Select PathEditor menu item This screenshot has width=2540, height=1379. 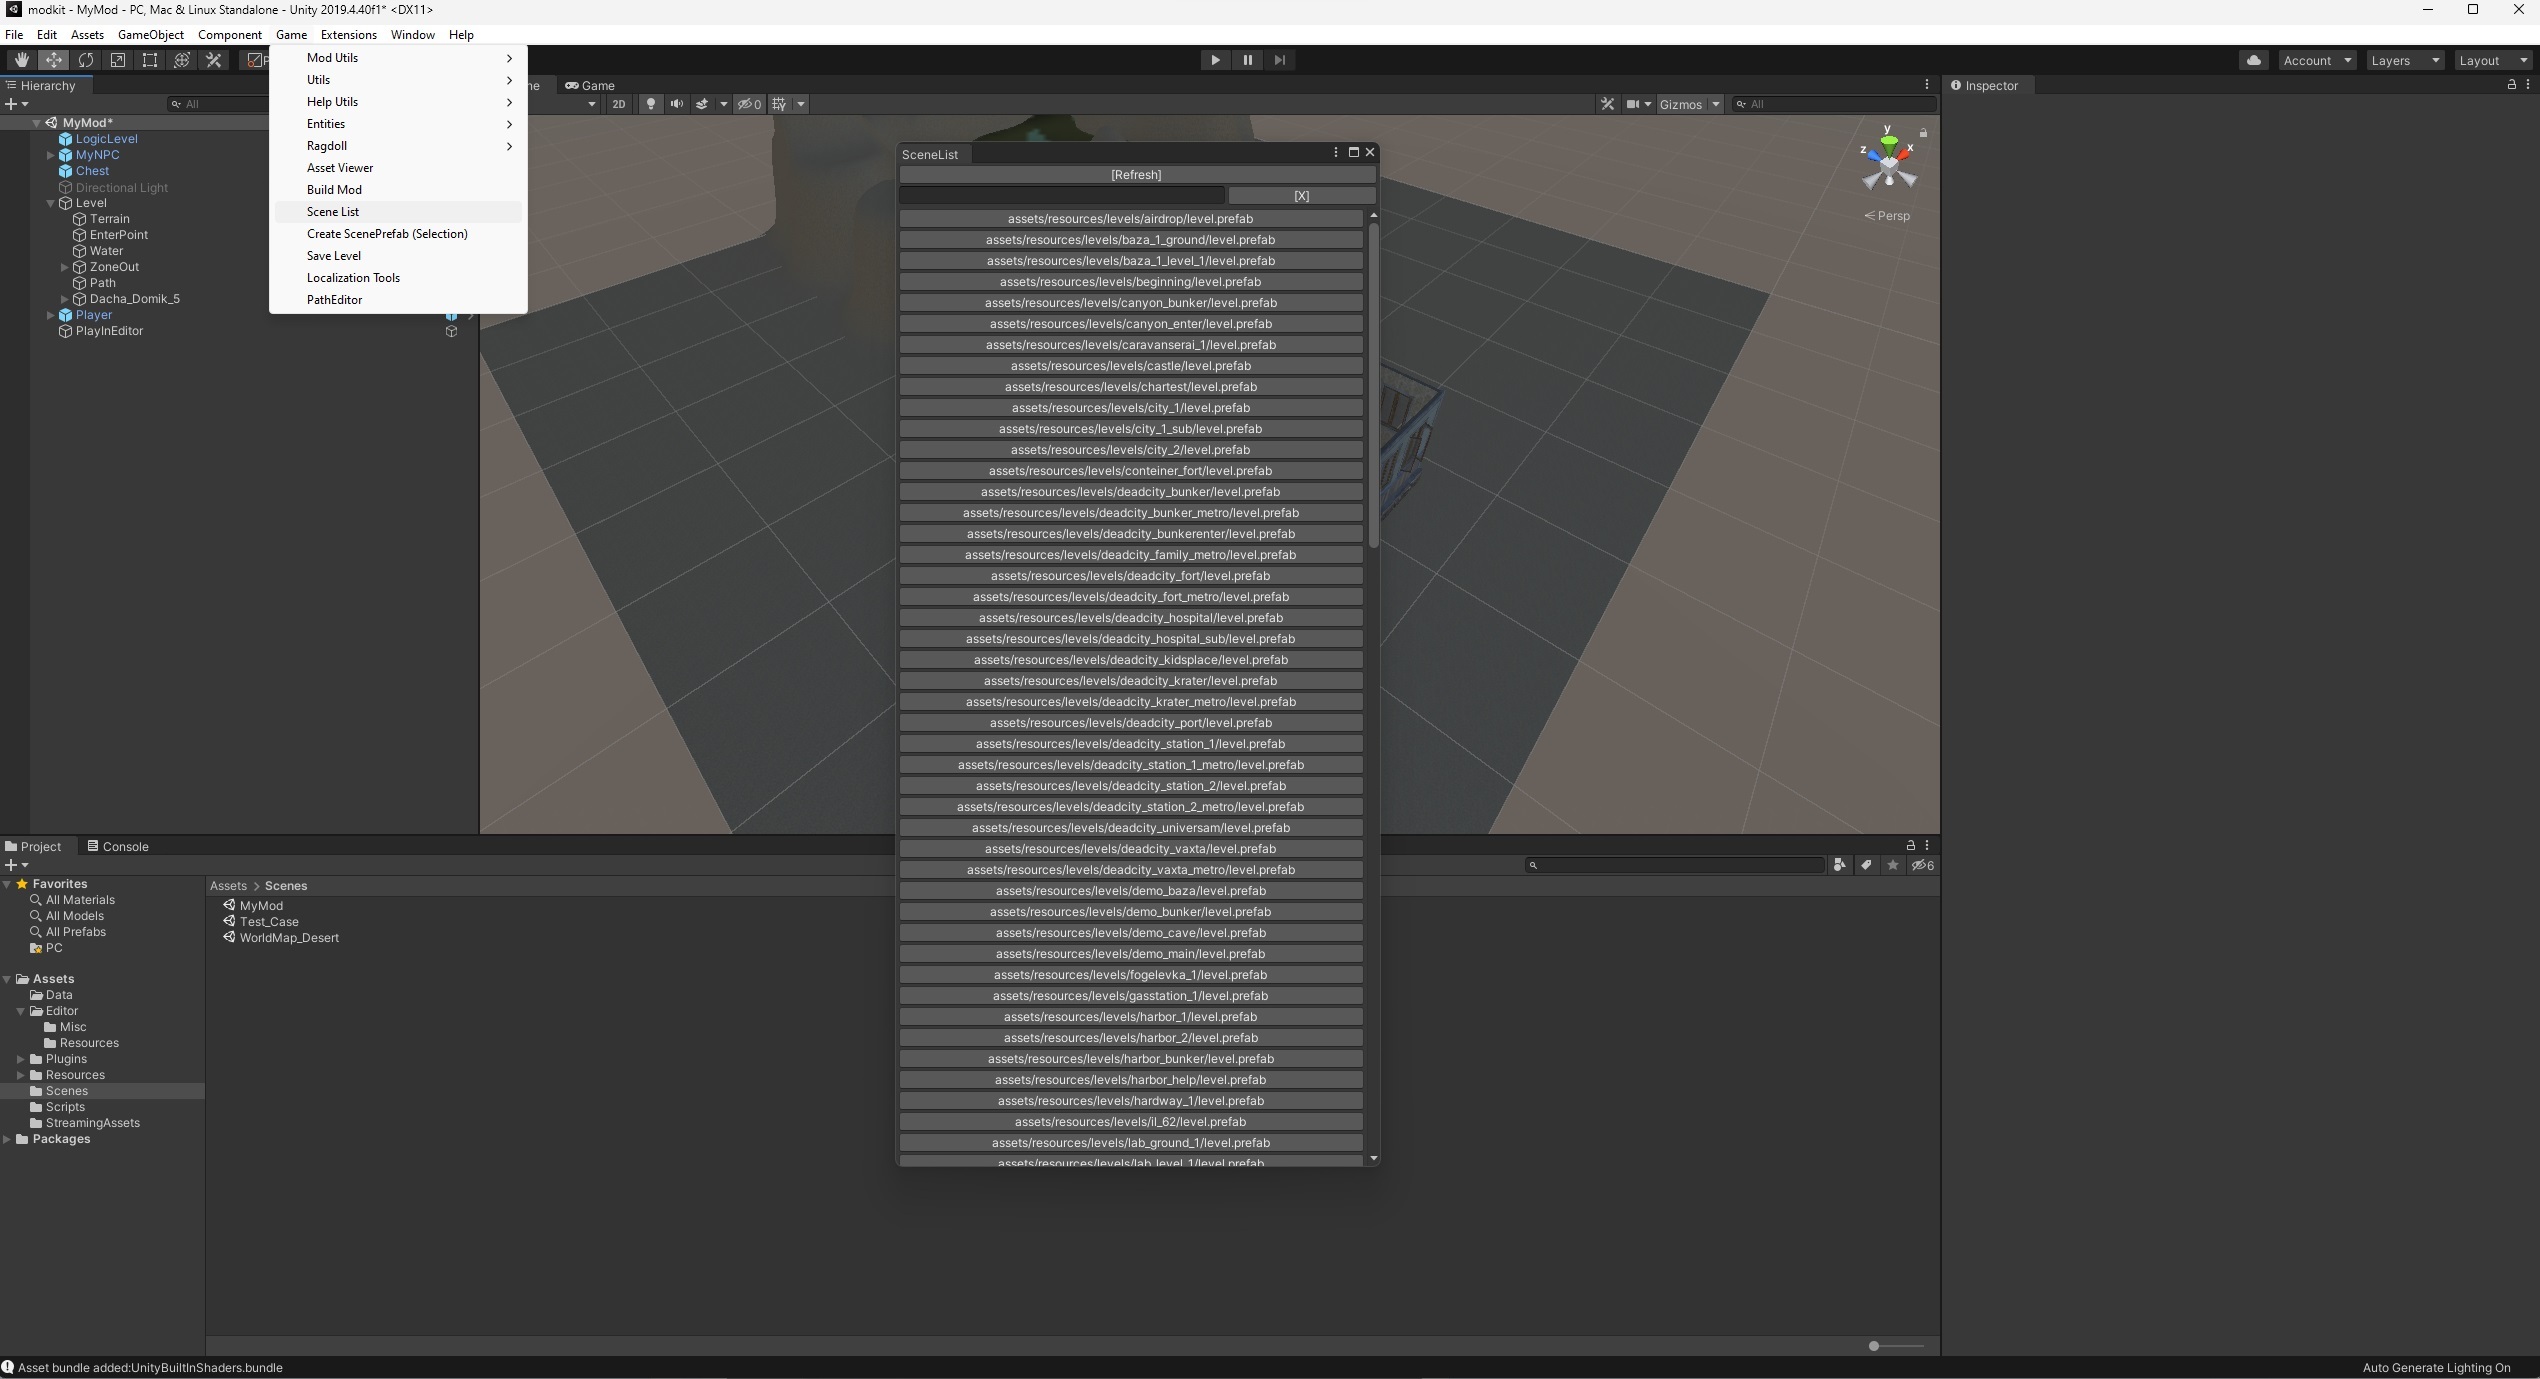[398, 300]
